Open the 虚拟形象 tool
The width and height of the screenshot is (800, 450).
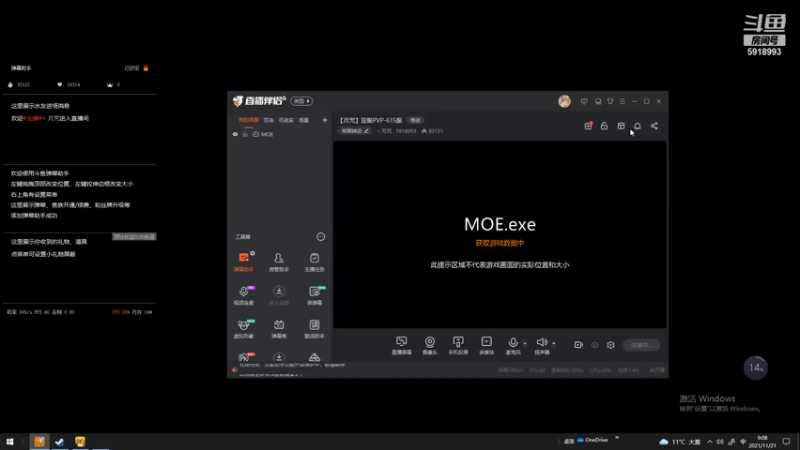pos(244,329)
